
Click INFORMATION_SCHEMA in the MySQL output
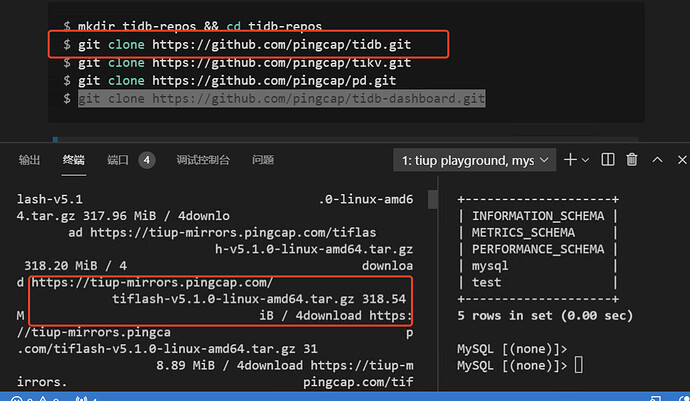pos(538,216)
